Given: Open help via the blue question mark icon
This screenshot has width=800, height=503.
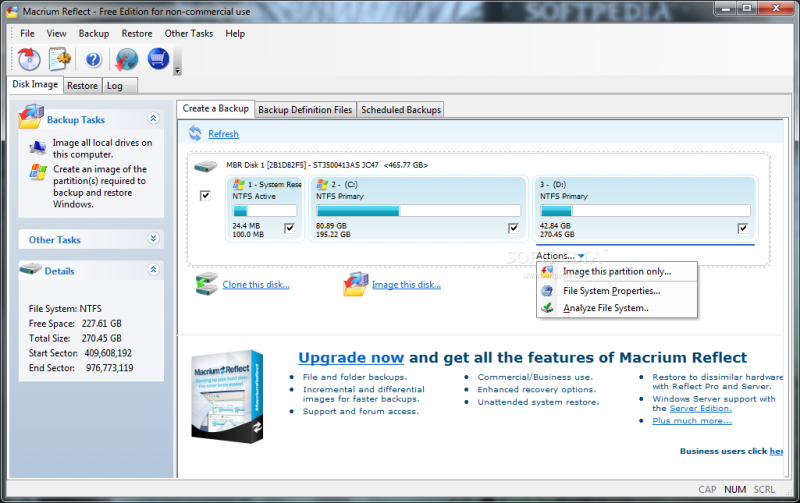Looking at the screenshot, I should click(93, 59).
